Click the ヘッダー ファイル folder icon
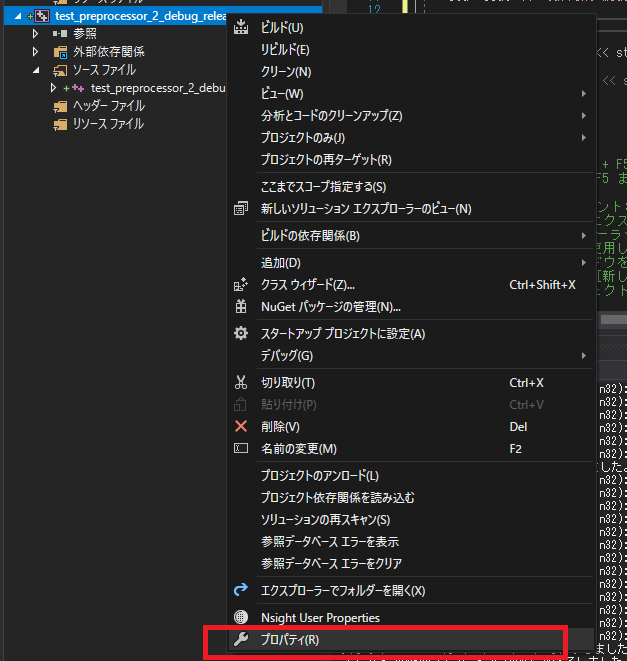 tap(60, 106)
